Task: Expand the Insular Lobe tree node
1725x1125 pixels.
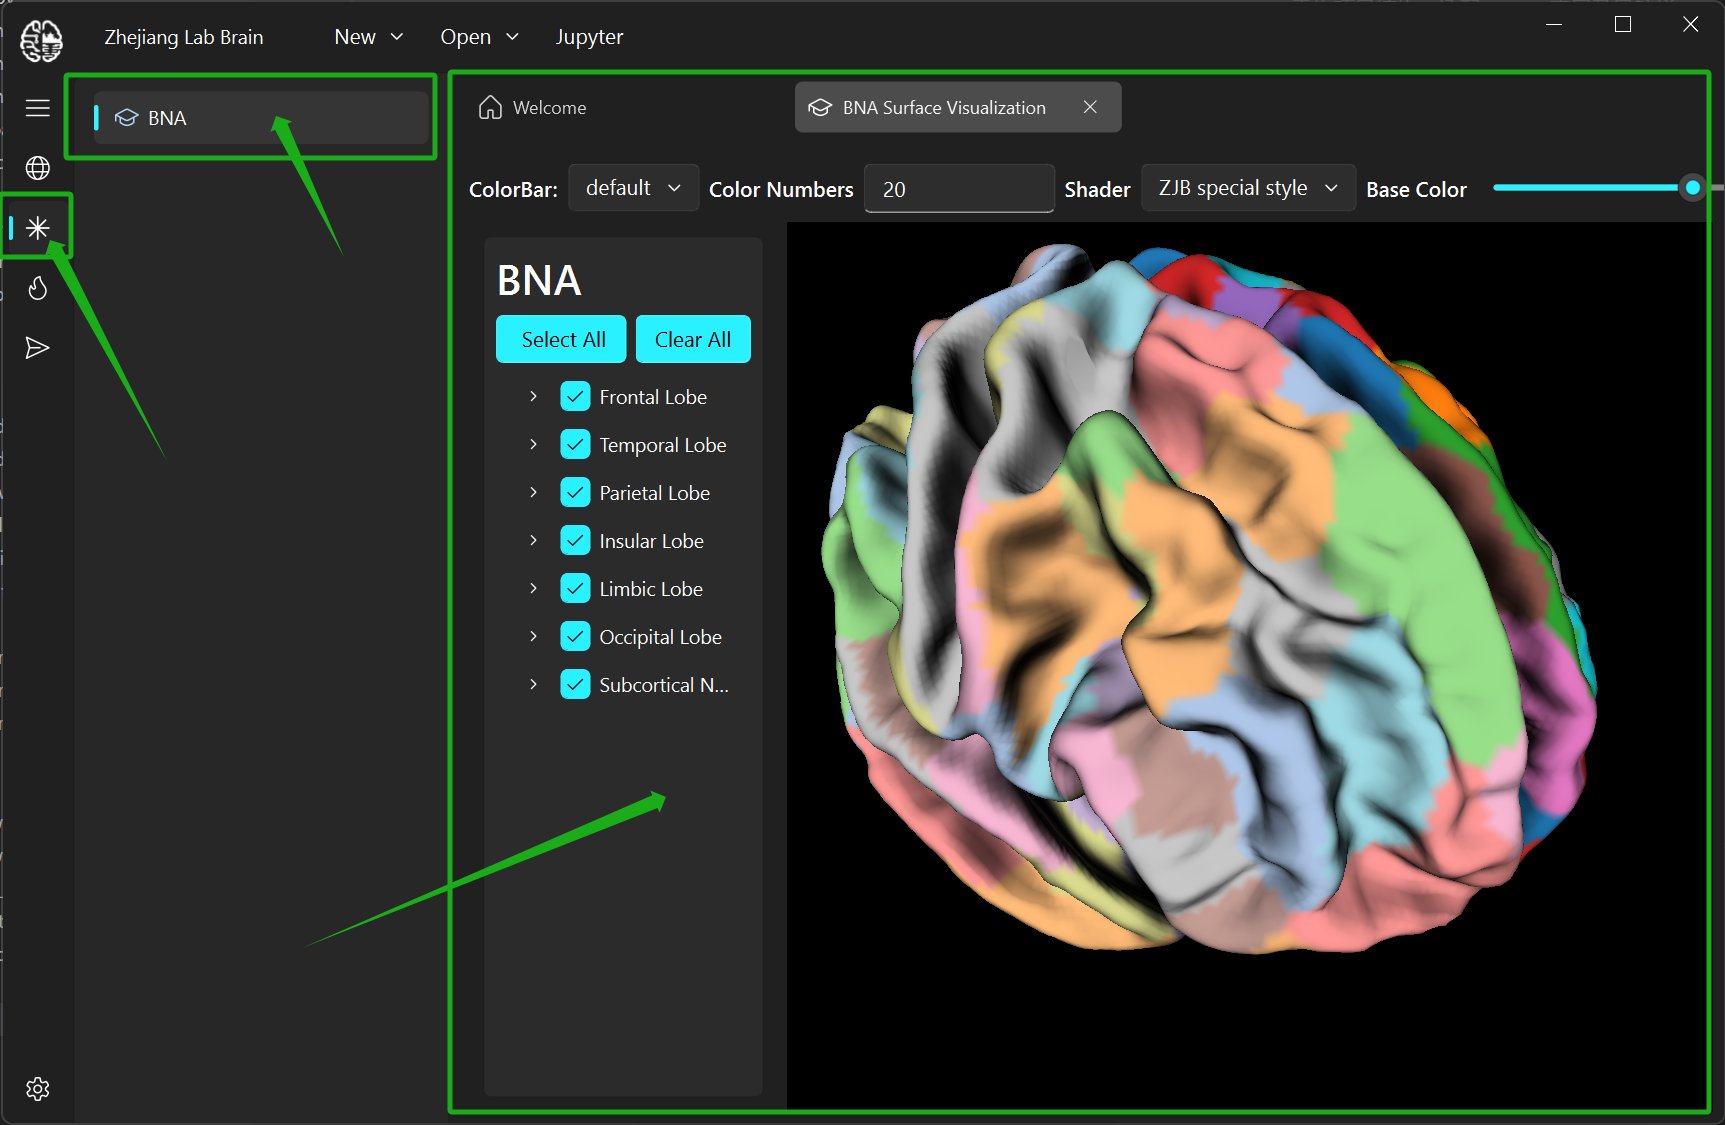Action: (533, 541)
